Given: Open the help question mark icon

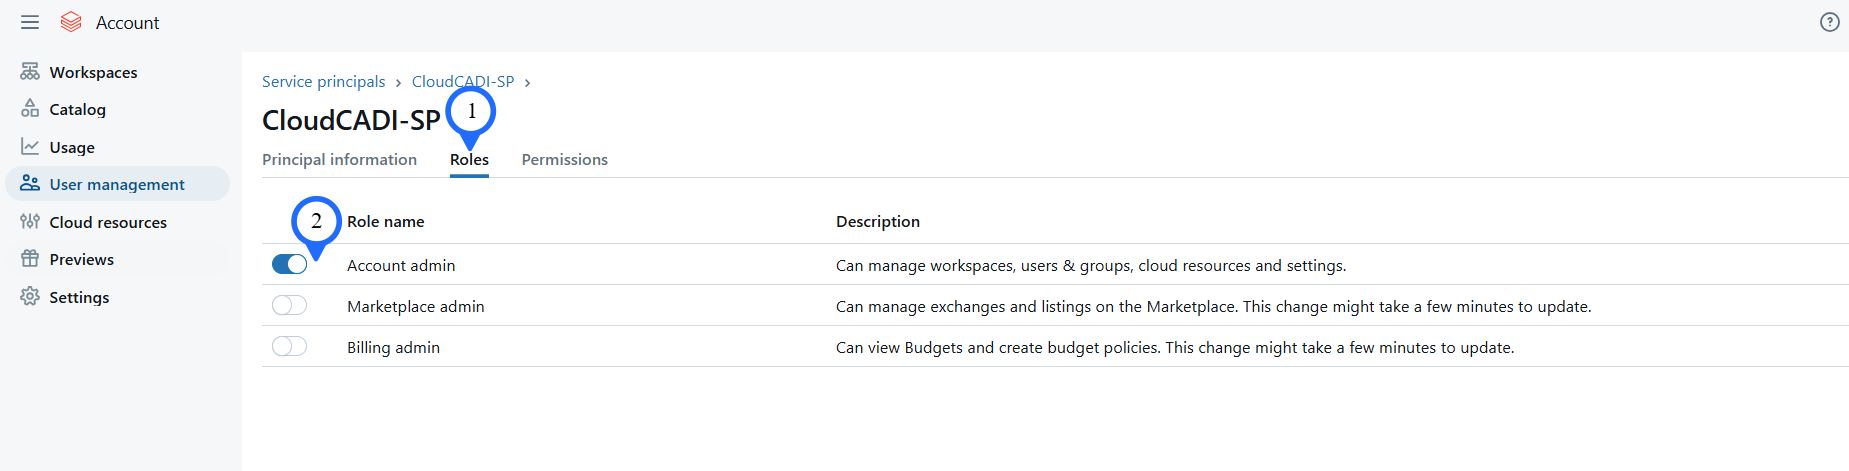Looking at the screenshot, I should tap(1829, 22).
